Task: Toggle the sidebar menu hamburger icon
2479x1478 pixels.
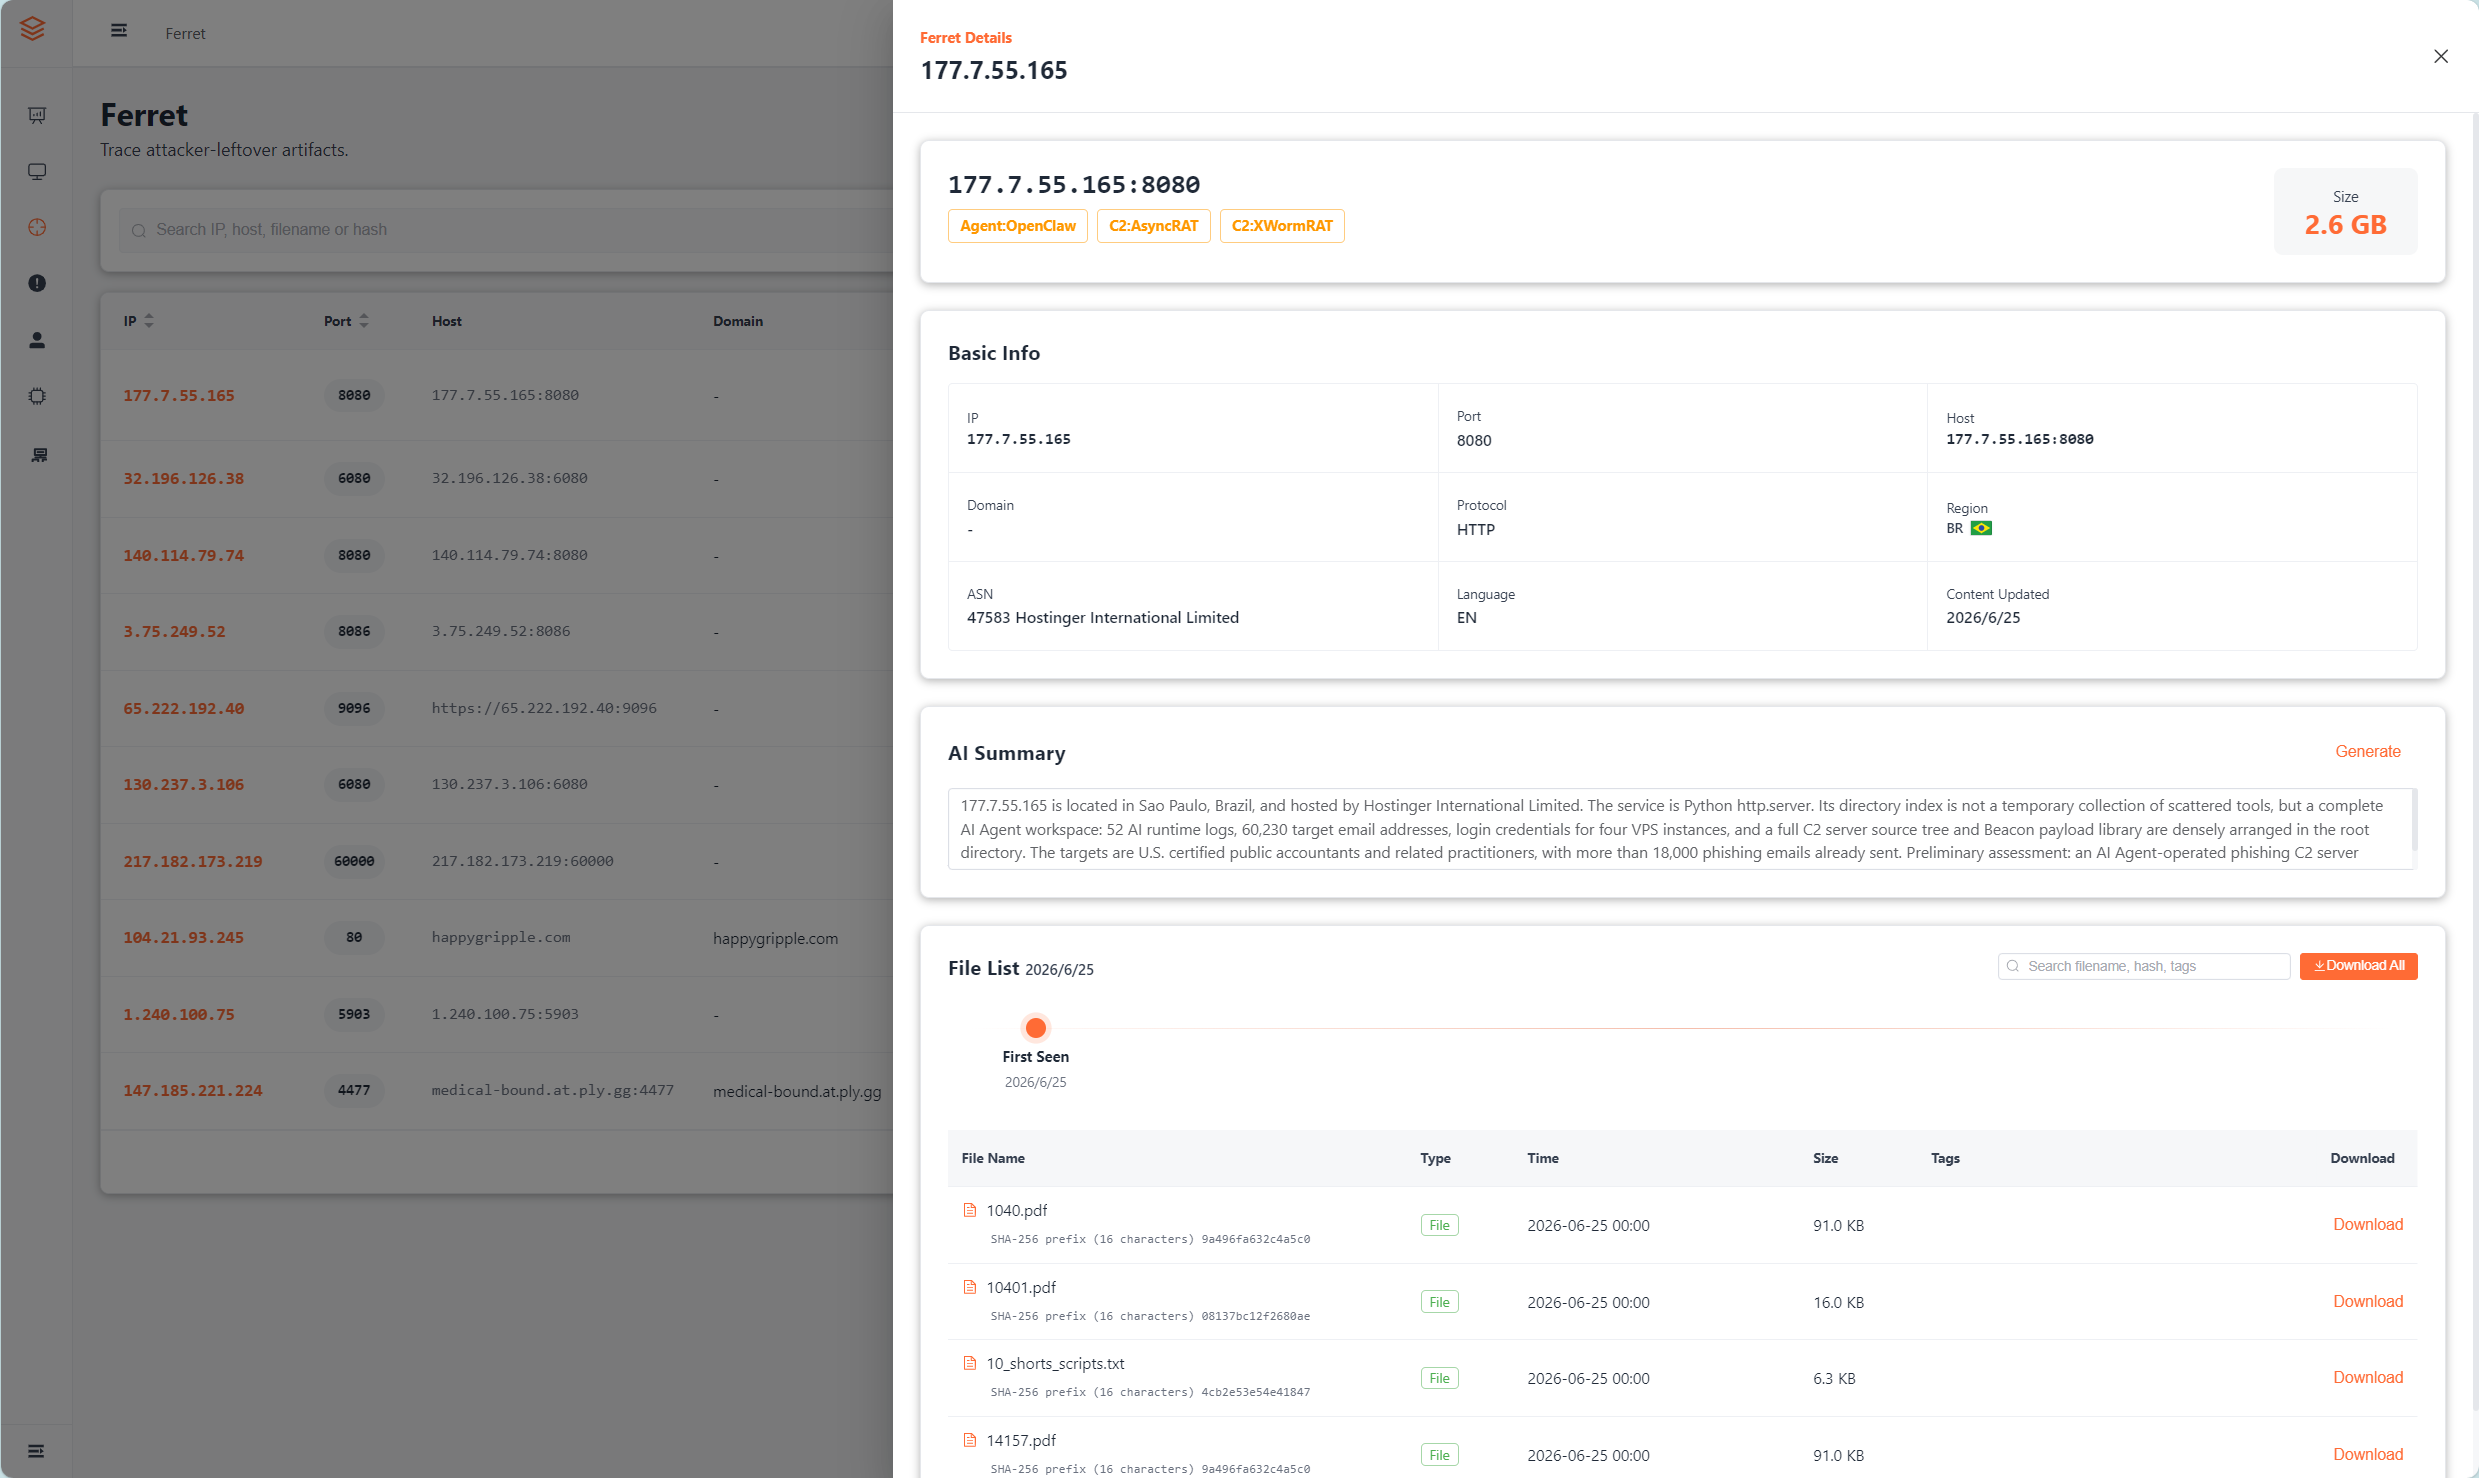Action: 119,31
